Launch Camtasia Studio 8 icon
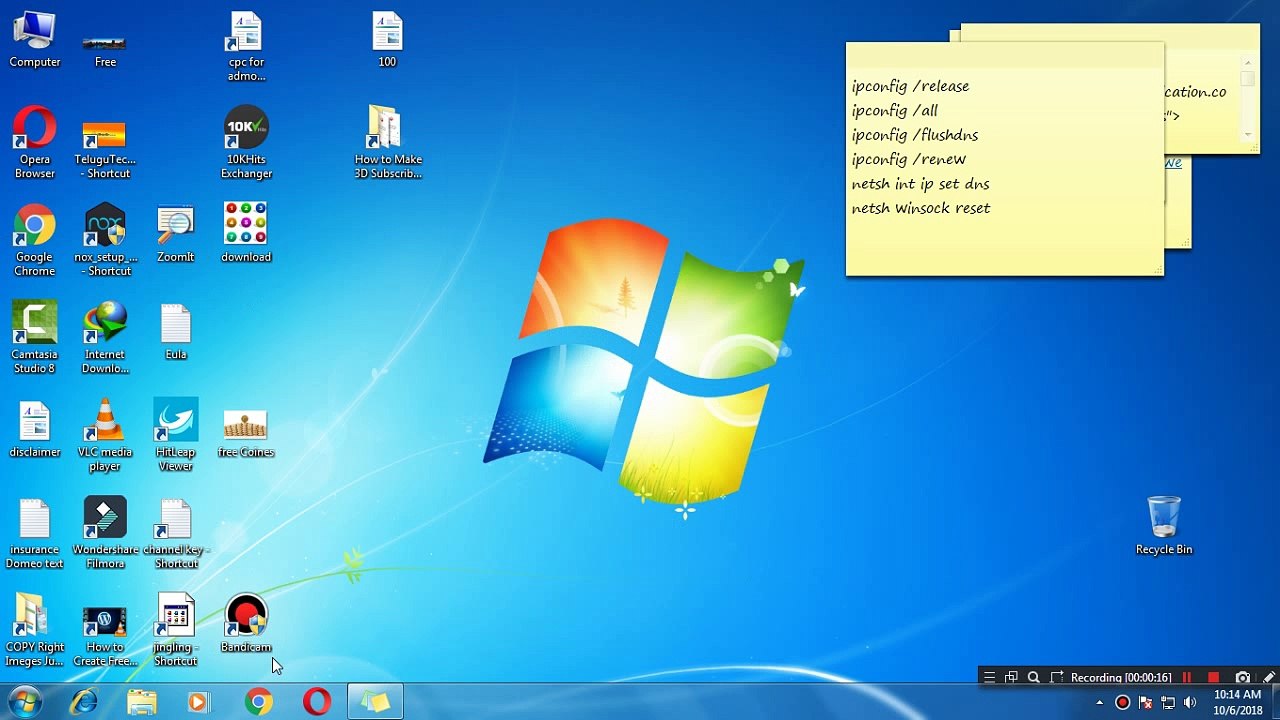 [35, 338]
